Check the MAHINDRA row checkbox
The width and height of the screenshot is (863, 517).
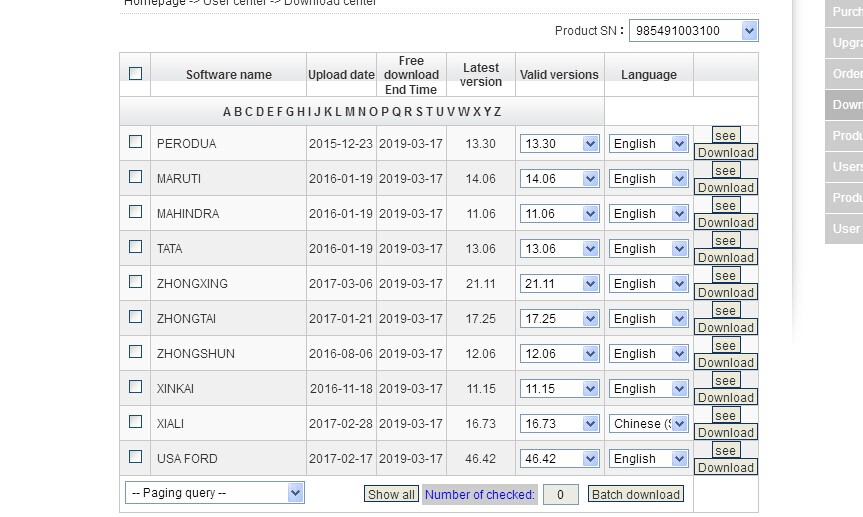tap(135, 211)
